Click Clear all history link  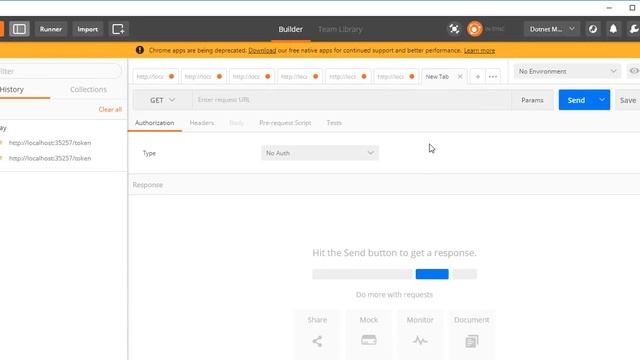click(110, 109)
